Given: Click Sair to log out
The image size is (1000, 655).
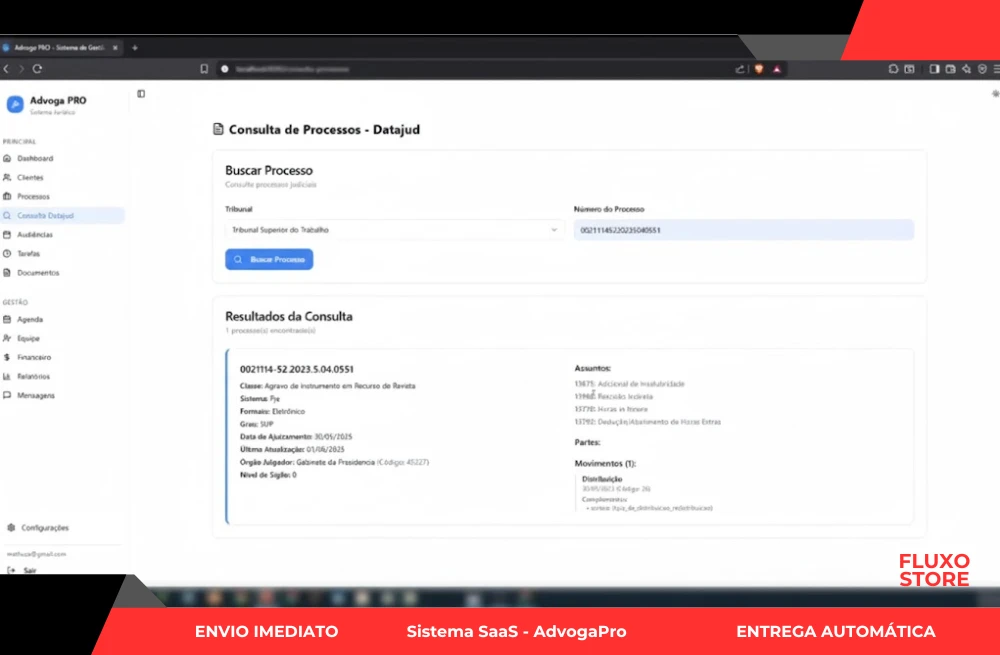Looking at the screenshot, I should coord(29,570).
